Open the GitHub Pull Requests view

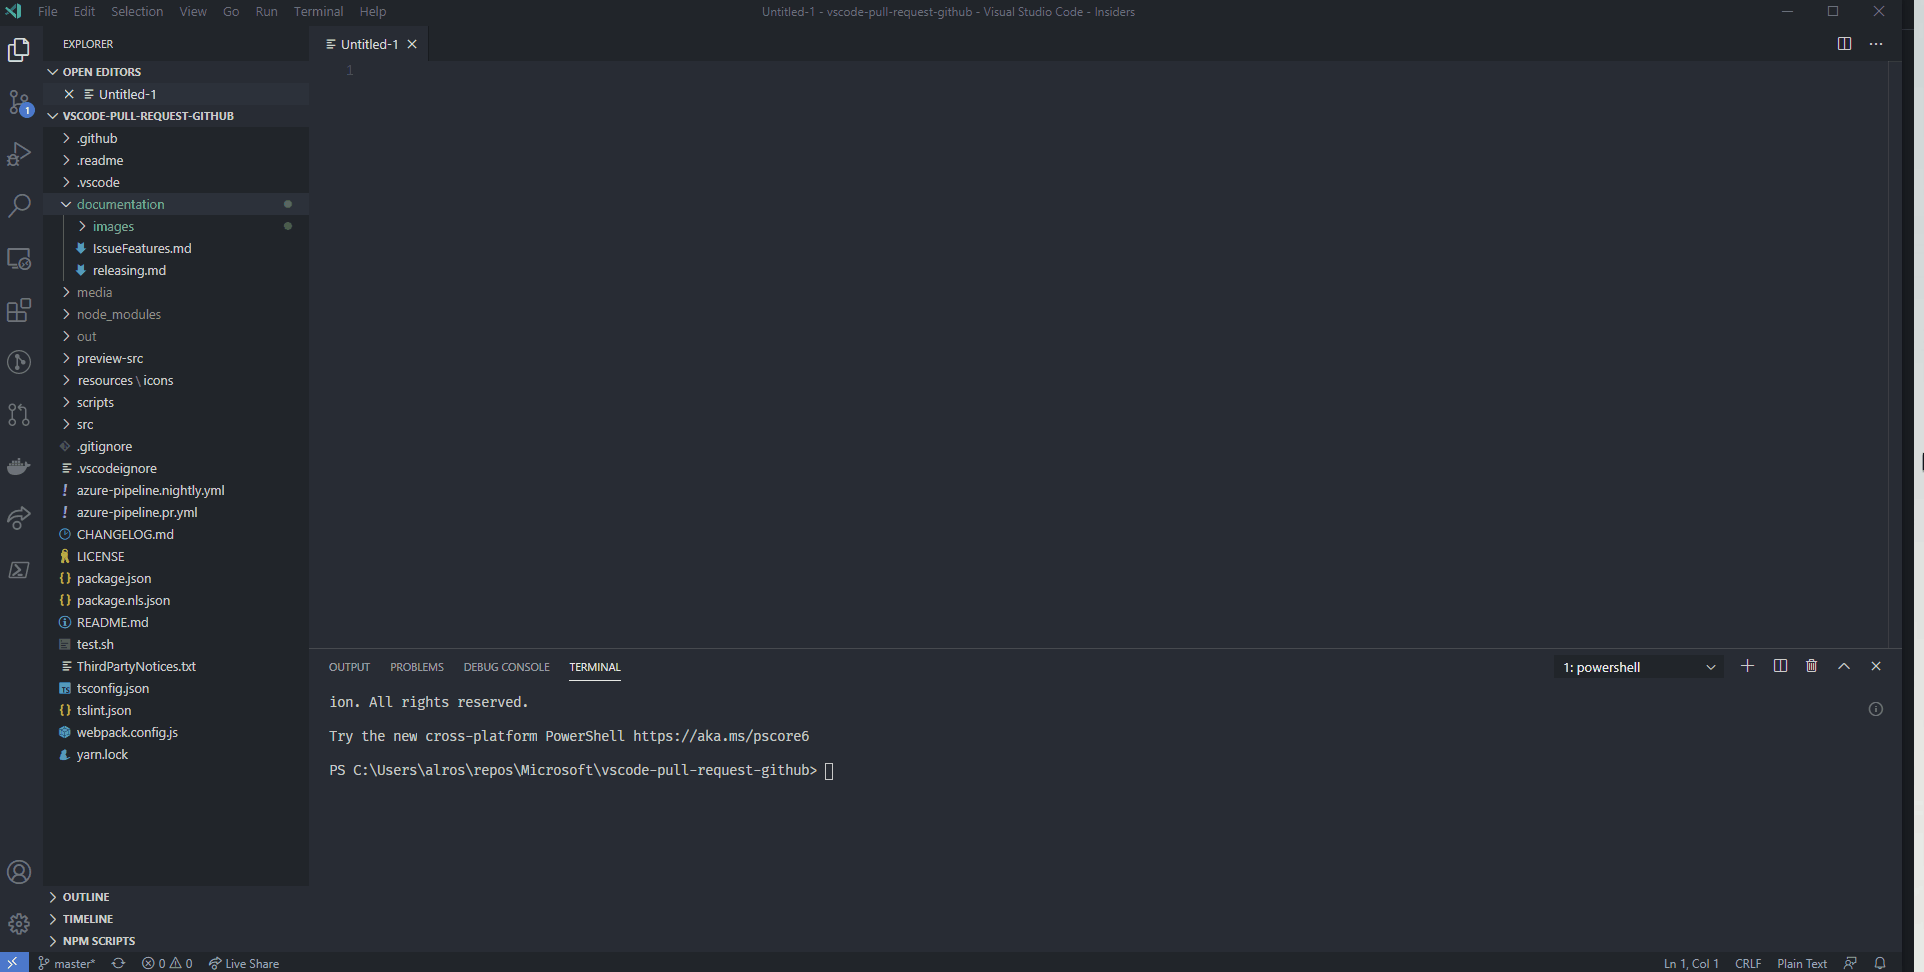point(19,415)
